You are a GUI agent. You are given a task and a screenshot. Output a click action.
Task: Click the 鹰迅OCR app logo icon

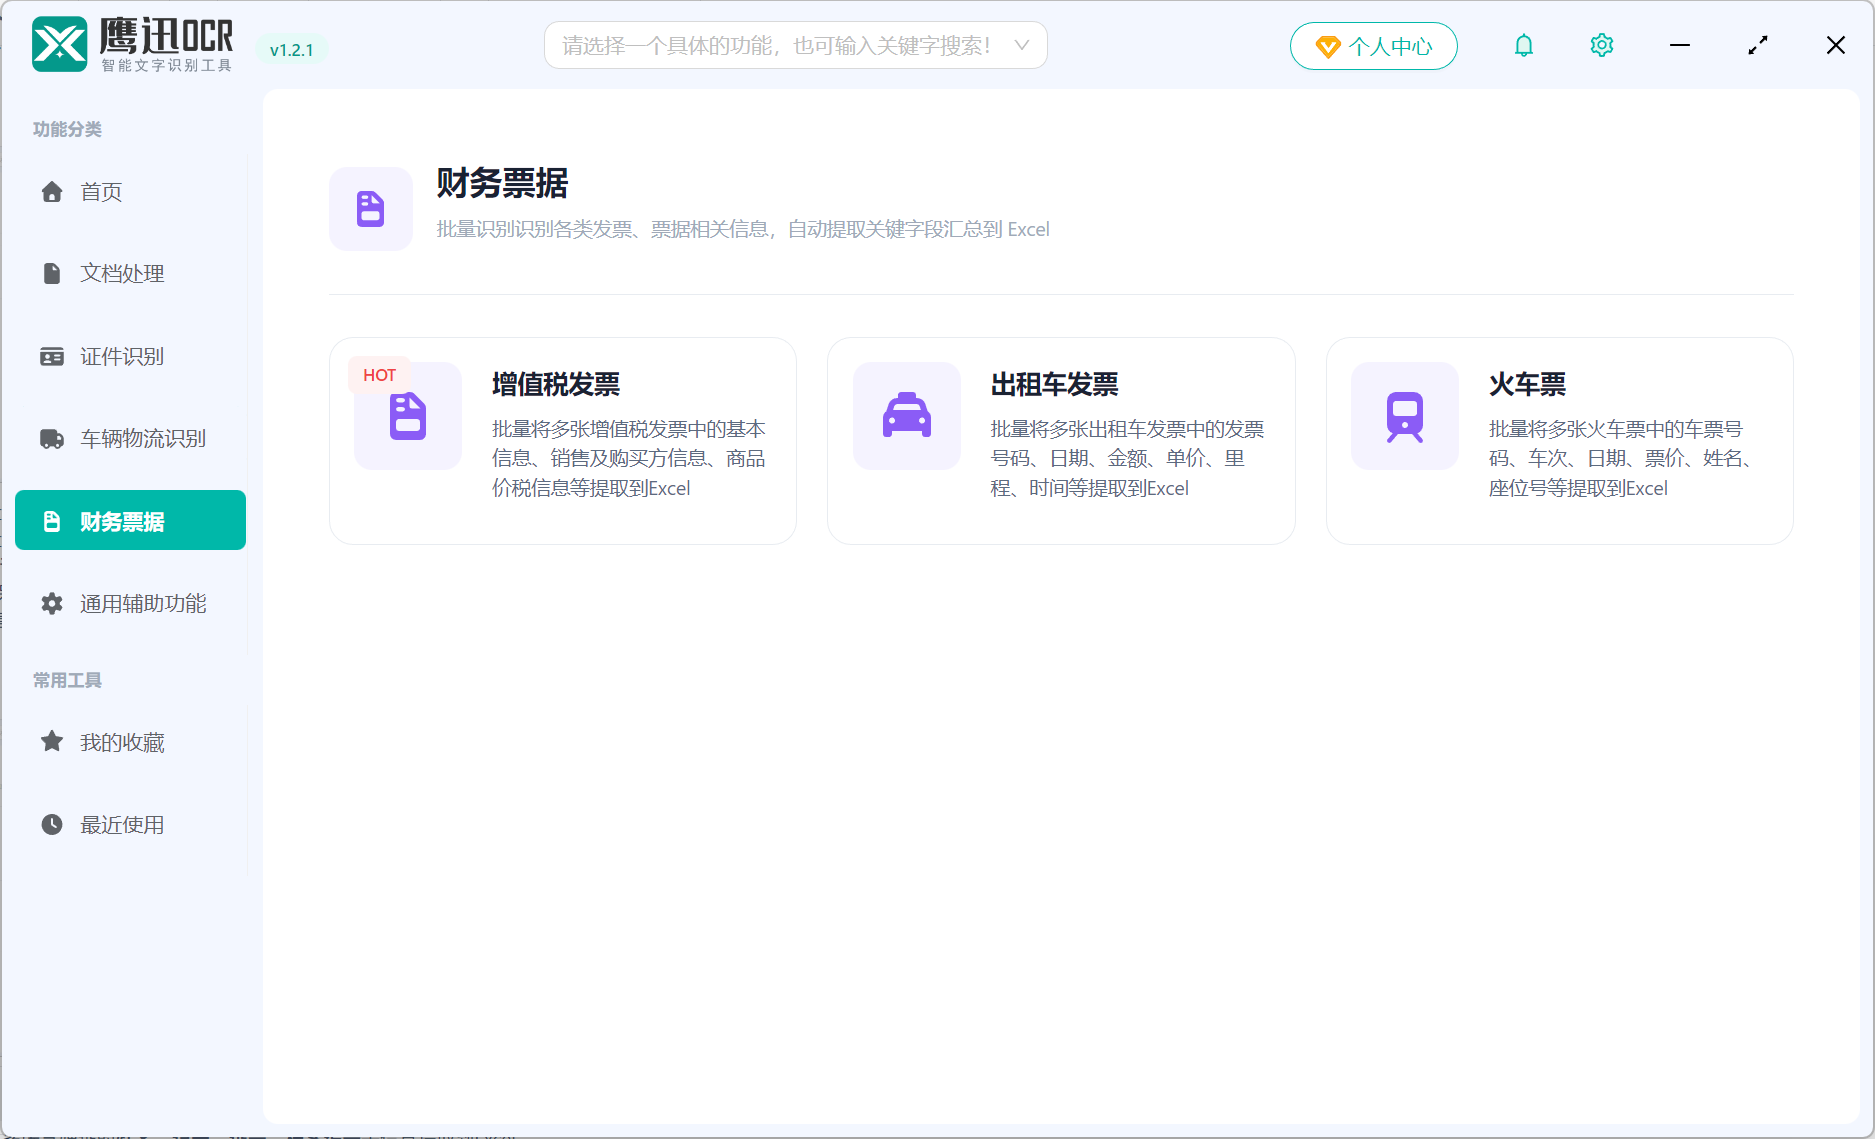click(x=60, y=45)
